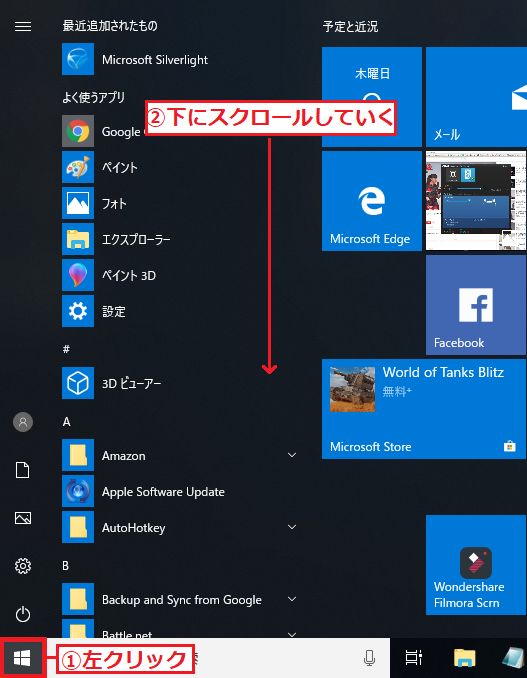This screenshot has height=678, width=527.
Task: Open Documents icon in Start sidebar
Action: (23, 470)
